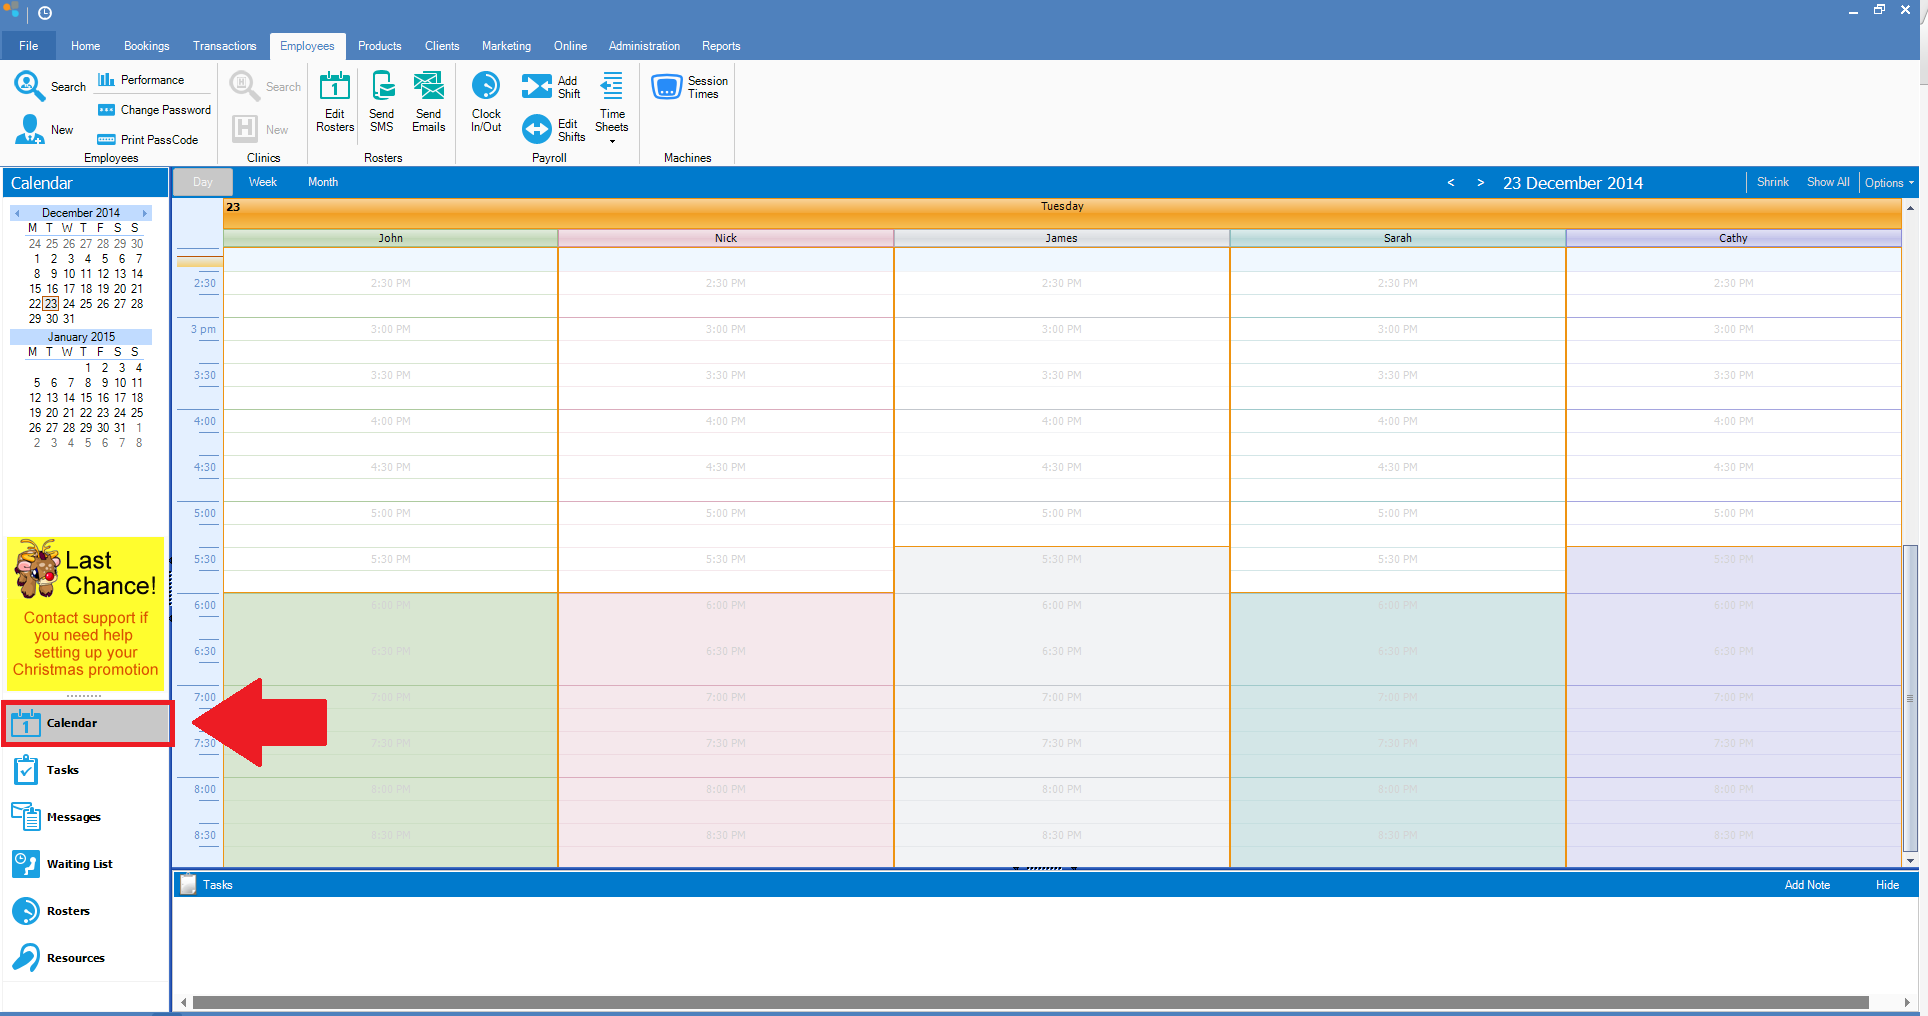The image size is (1928, 1016).
Task: Switch calendar to Month view
Action: point(322,182)
